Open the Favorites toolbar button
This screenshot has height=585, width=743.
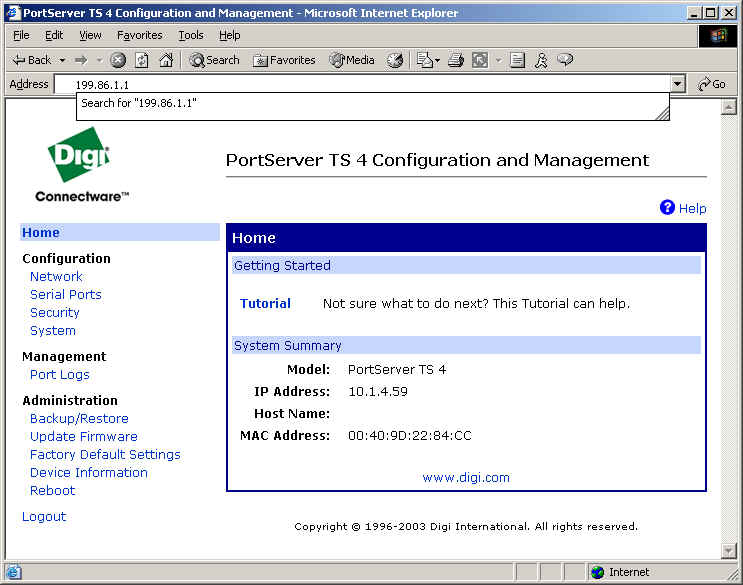click(x=285, y=60)
